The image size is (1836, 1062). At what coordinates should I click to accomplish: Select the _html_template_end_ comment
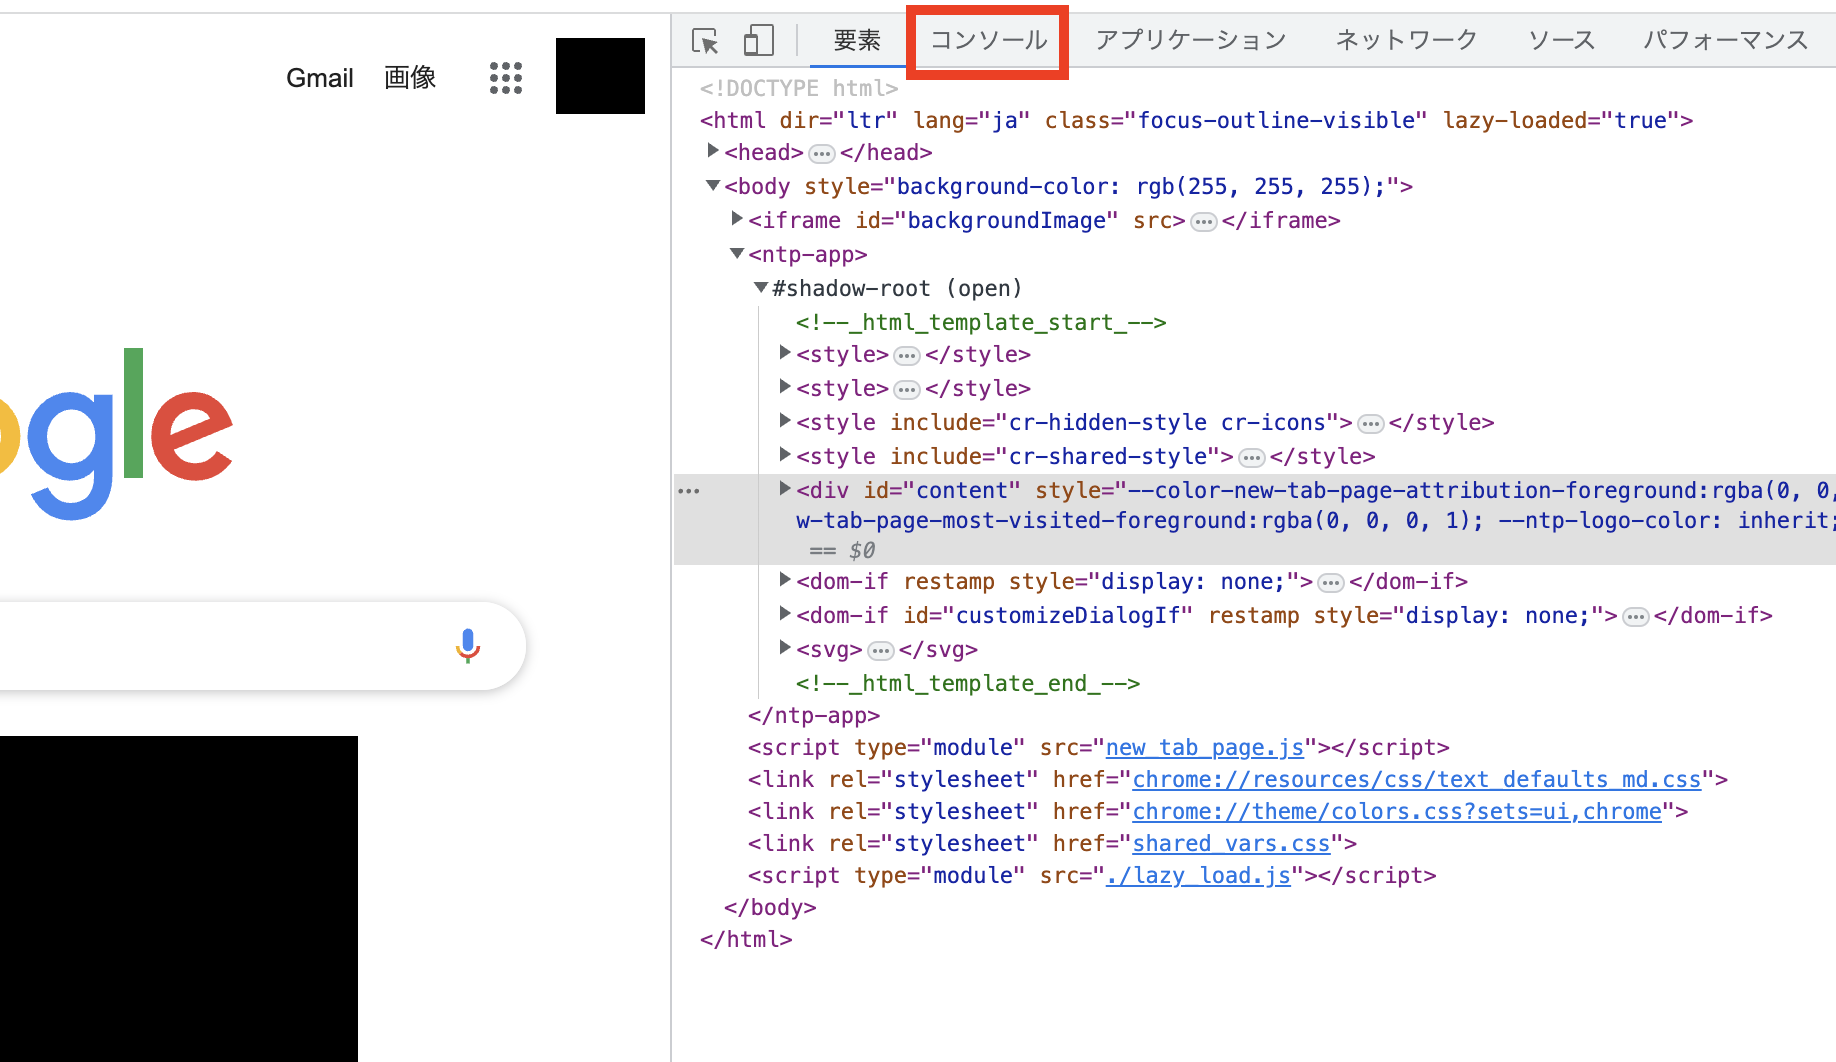(x=968, y=683)
